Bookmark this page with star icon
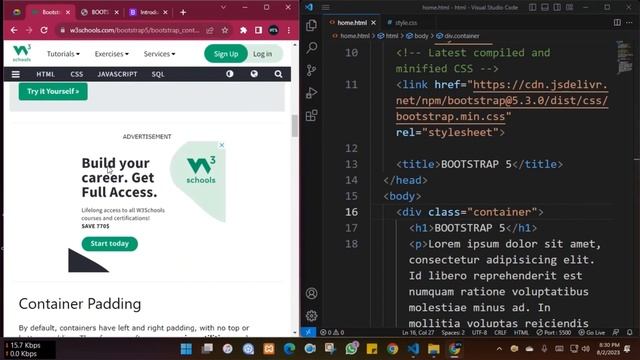 [x=224, y=30]
